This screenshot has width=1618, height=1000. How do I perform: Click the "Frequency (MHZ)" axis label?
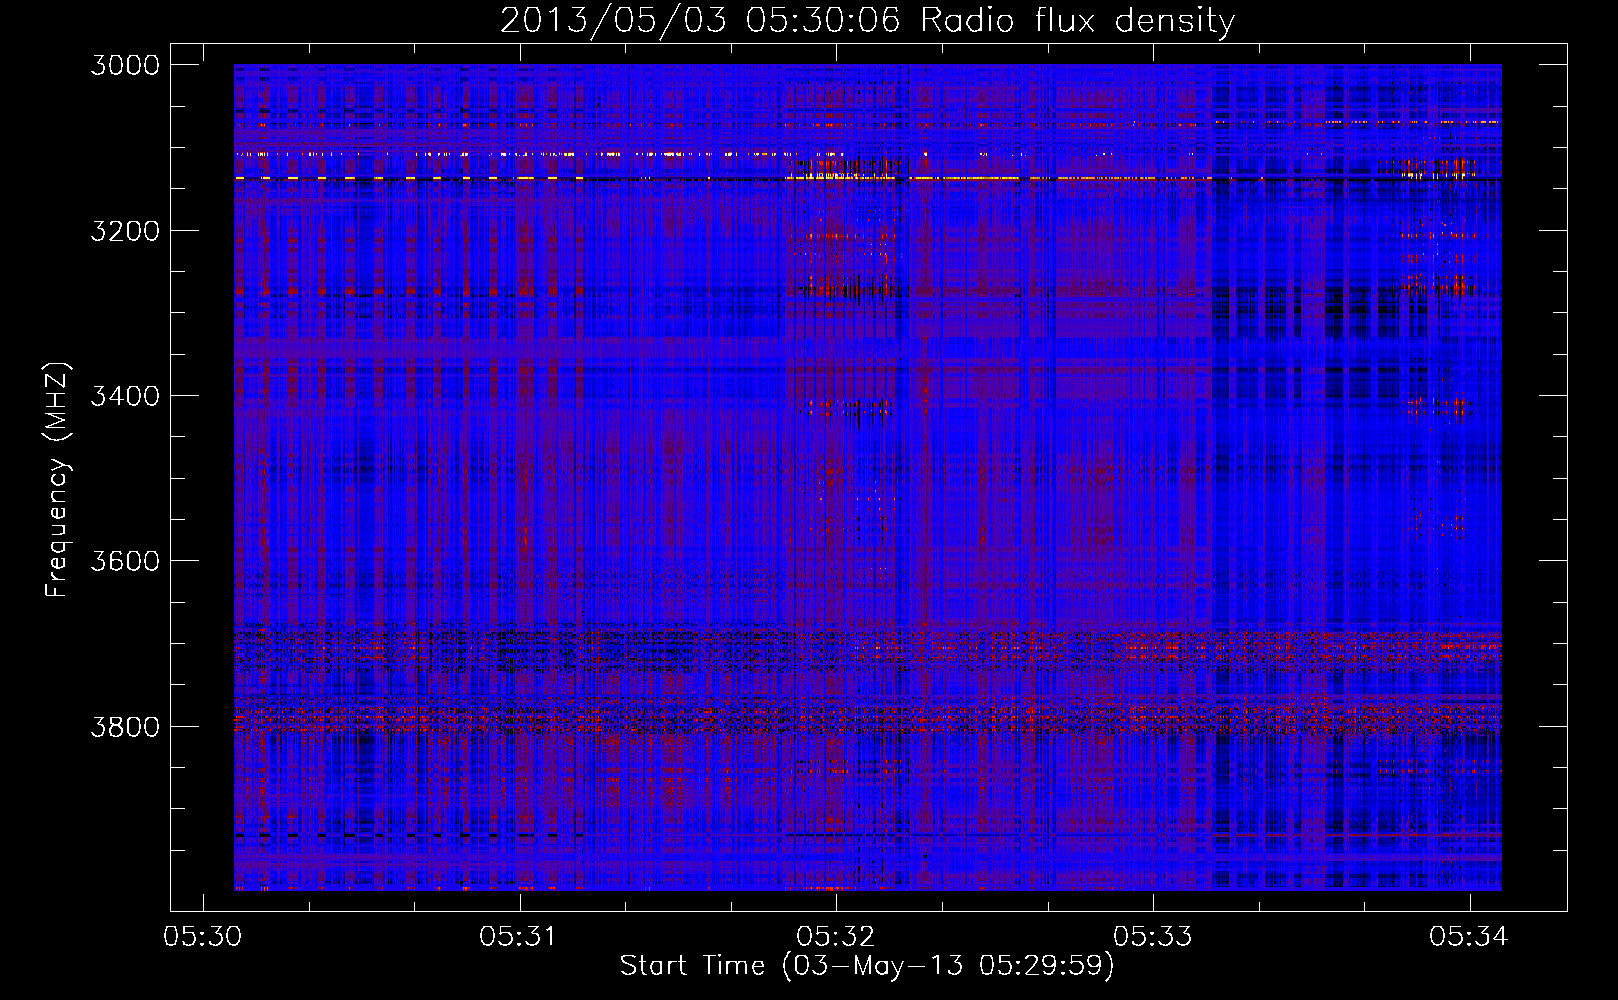tap(57, 480)
